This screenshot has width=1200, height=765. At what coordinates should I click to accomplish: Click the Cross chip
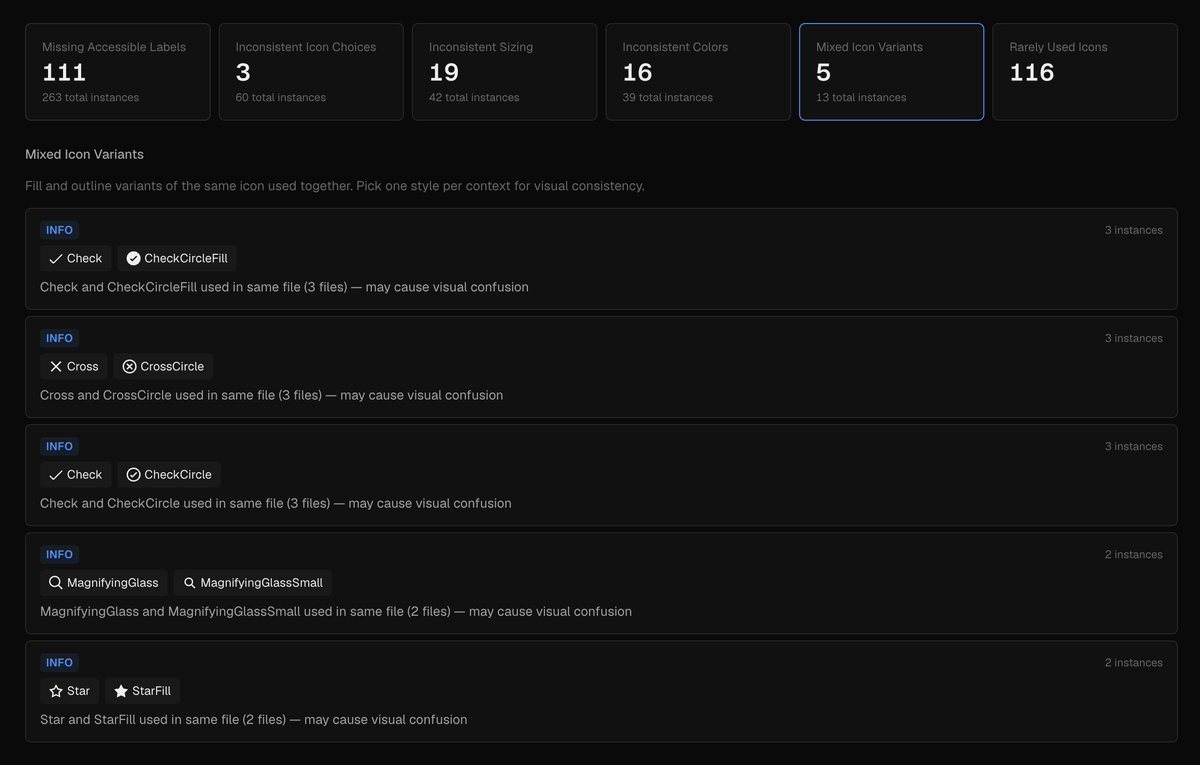click(74, 366)
